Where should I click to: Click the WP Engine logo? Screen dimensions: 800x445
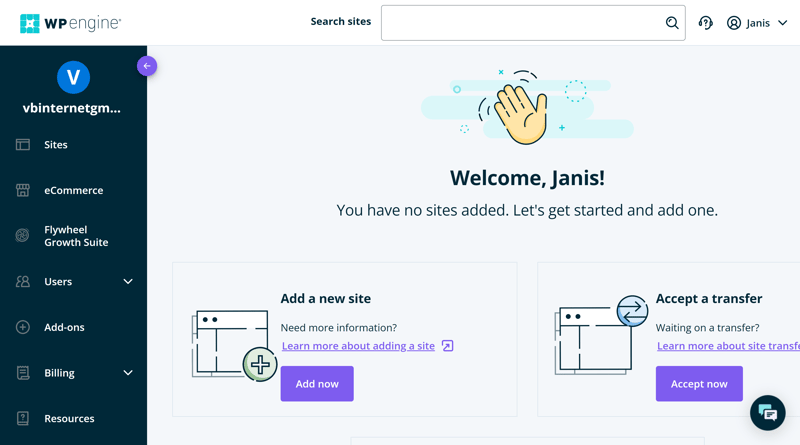(x=70, y=23)
